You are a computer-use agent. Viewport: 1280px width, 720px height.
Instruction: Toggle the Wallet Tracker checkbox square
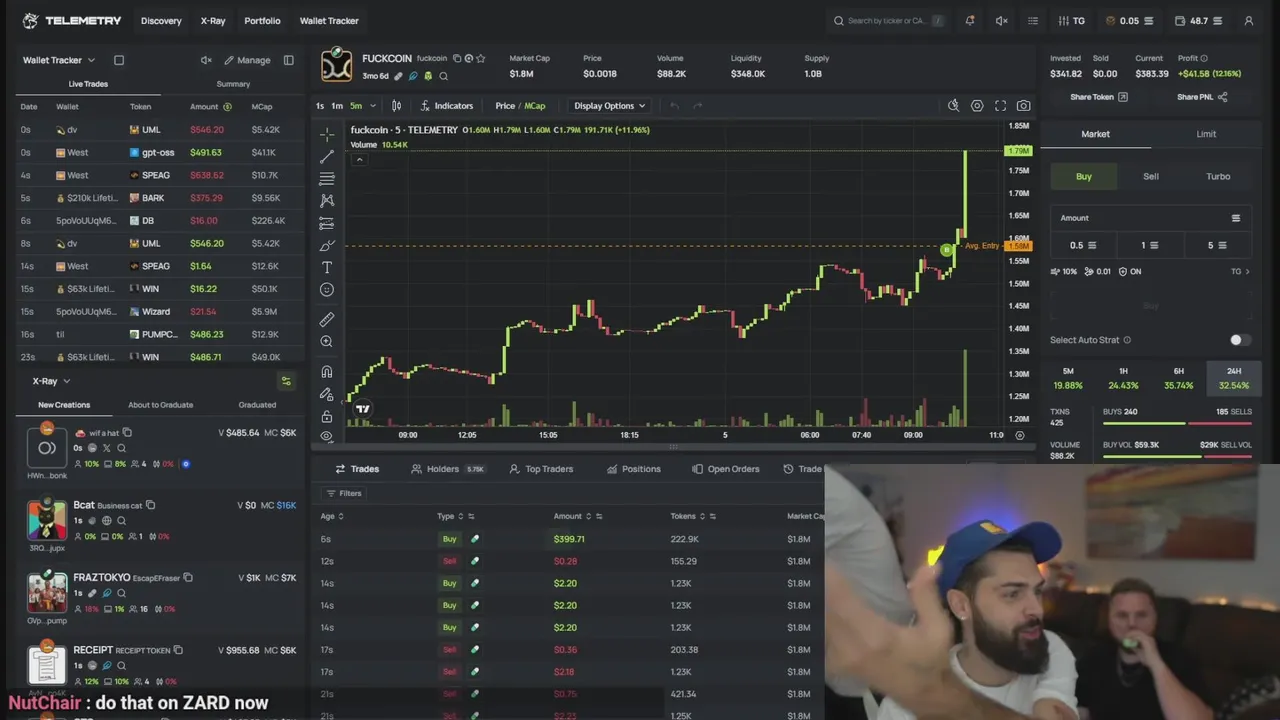(x=118, y=60)
